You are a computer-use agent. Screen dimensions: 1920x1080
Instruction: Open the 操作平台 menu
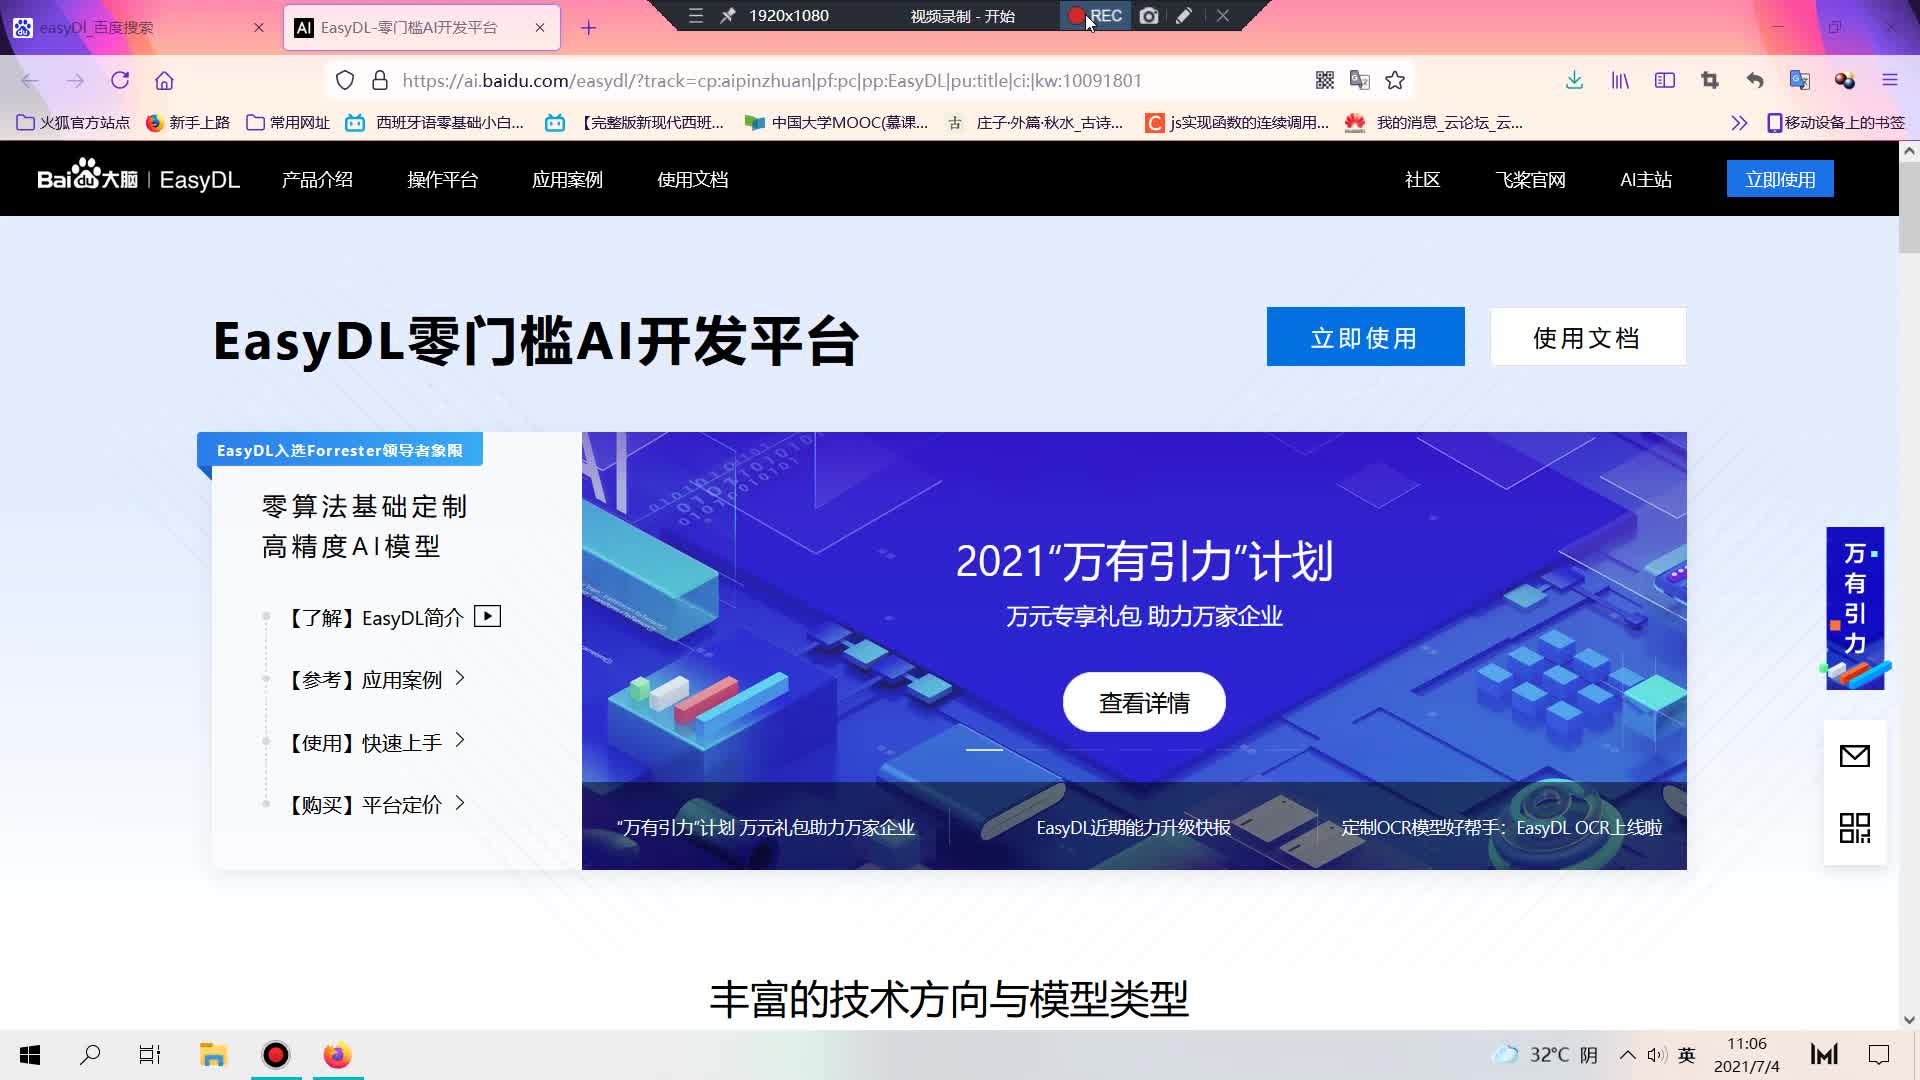click(442, 180)
